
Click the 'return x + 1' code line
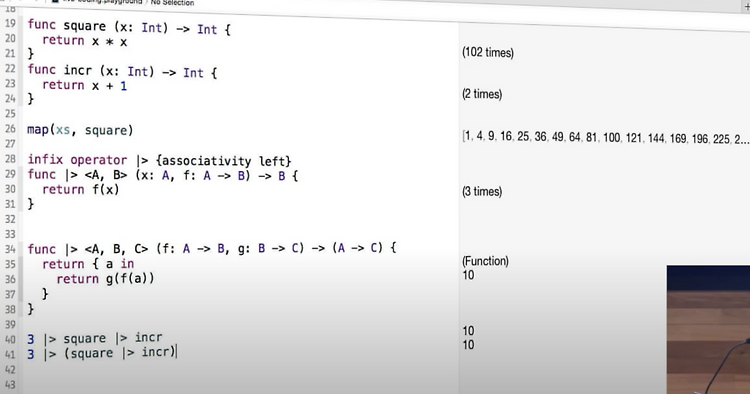[x=85, y=86]
